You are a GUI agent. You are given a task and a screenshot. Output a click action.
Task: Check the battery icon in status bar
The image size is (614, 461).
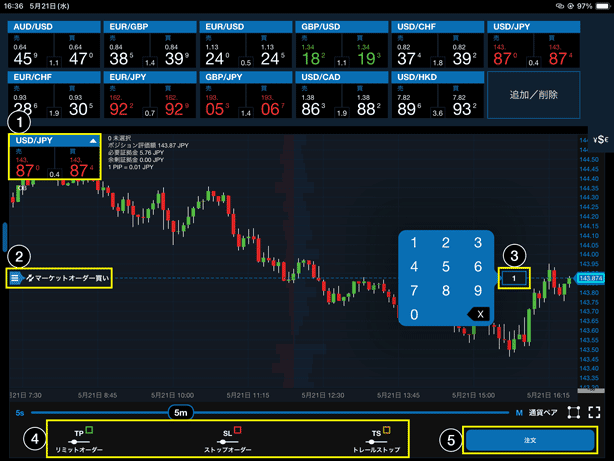[x=603, y=6]
